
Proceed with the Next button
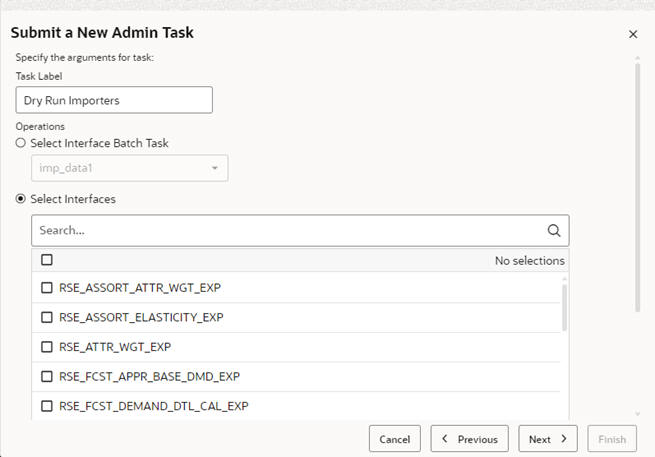pyautogui.click(x=547, y=439)
